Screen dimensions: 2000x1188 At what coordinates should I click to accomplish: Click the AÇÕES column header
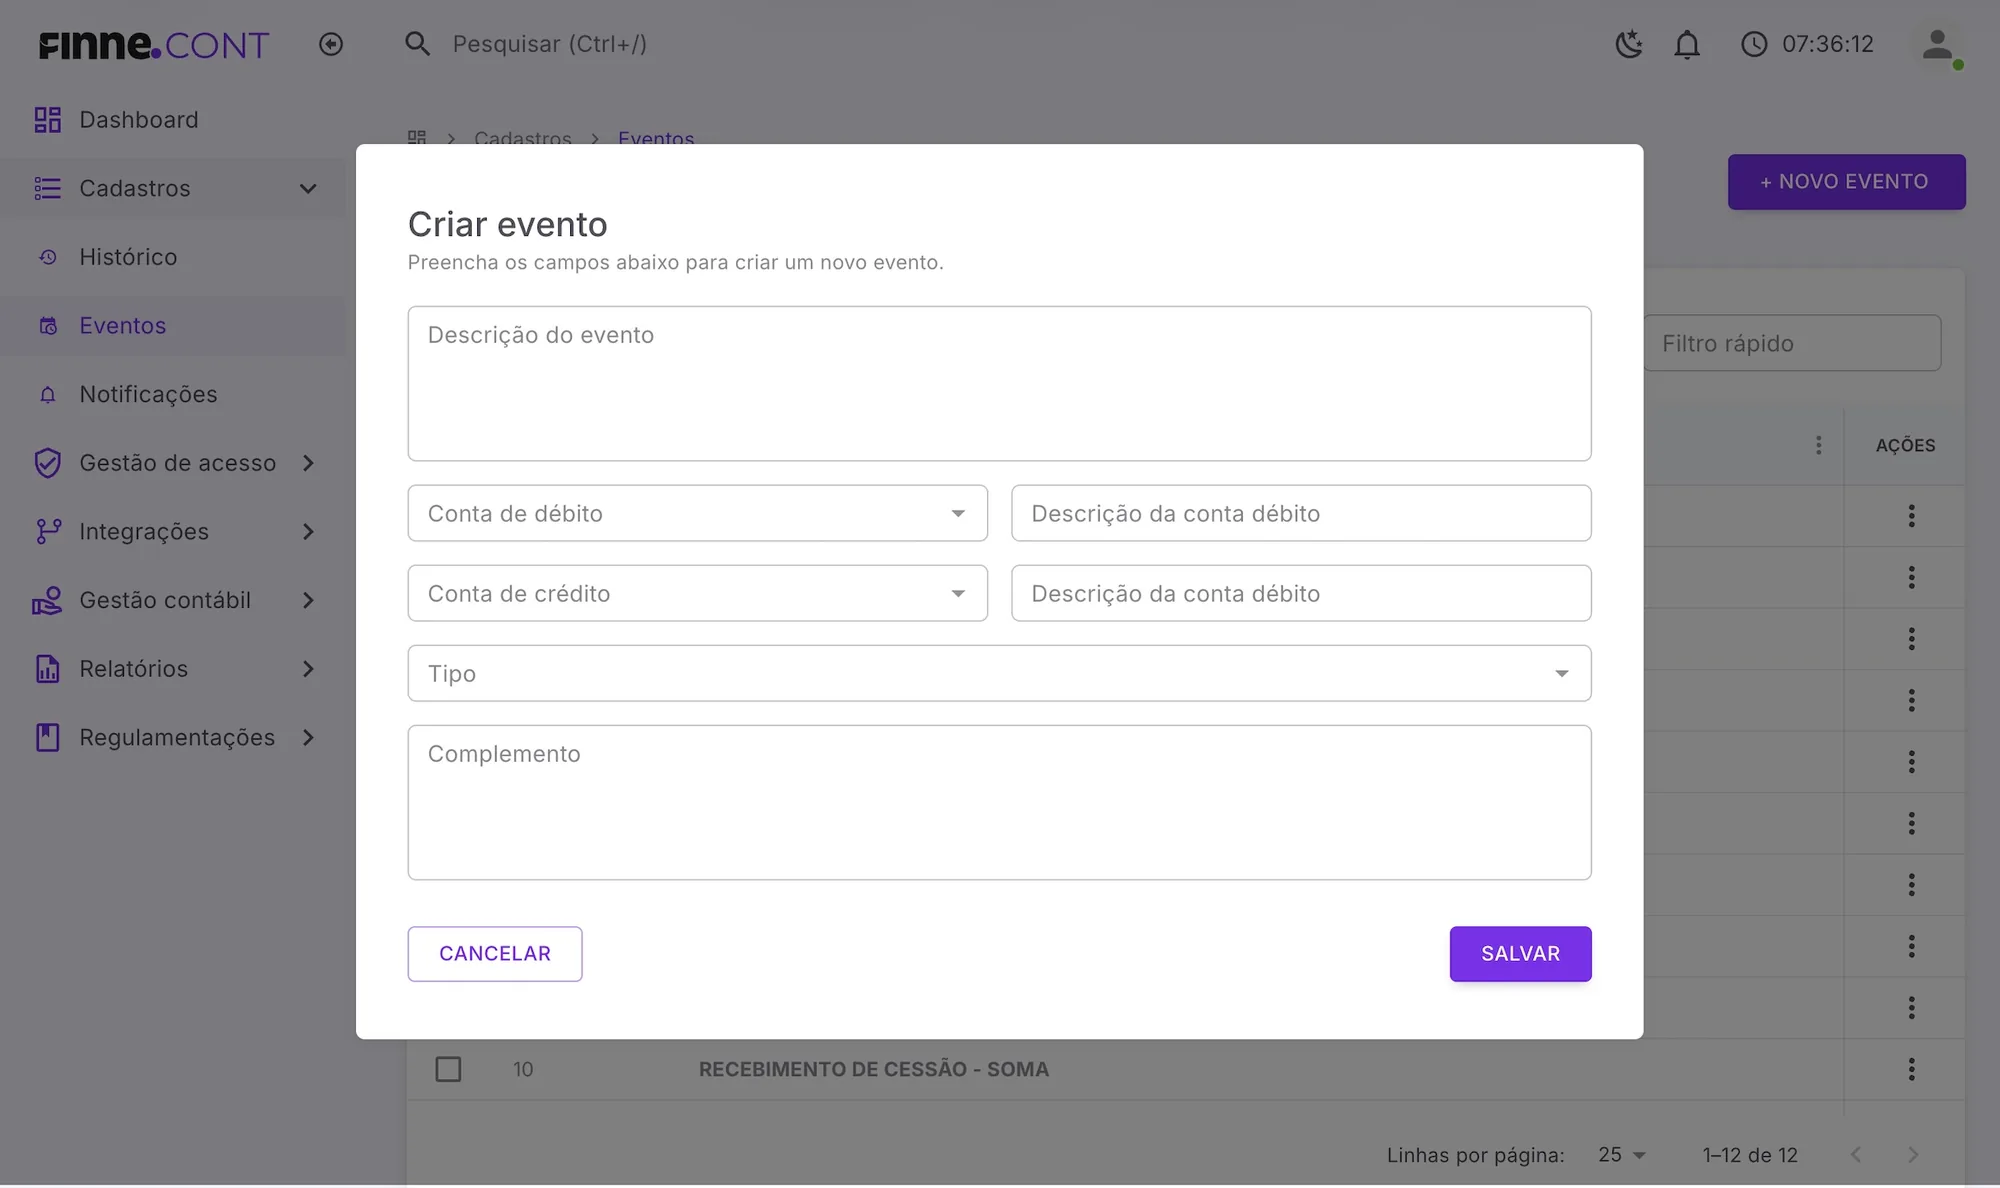[1905, 445]
